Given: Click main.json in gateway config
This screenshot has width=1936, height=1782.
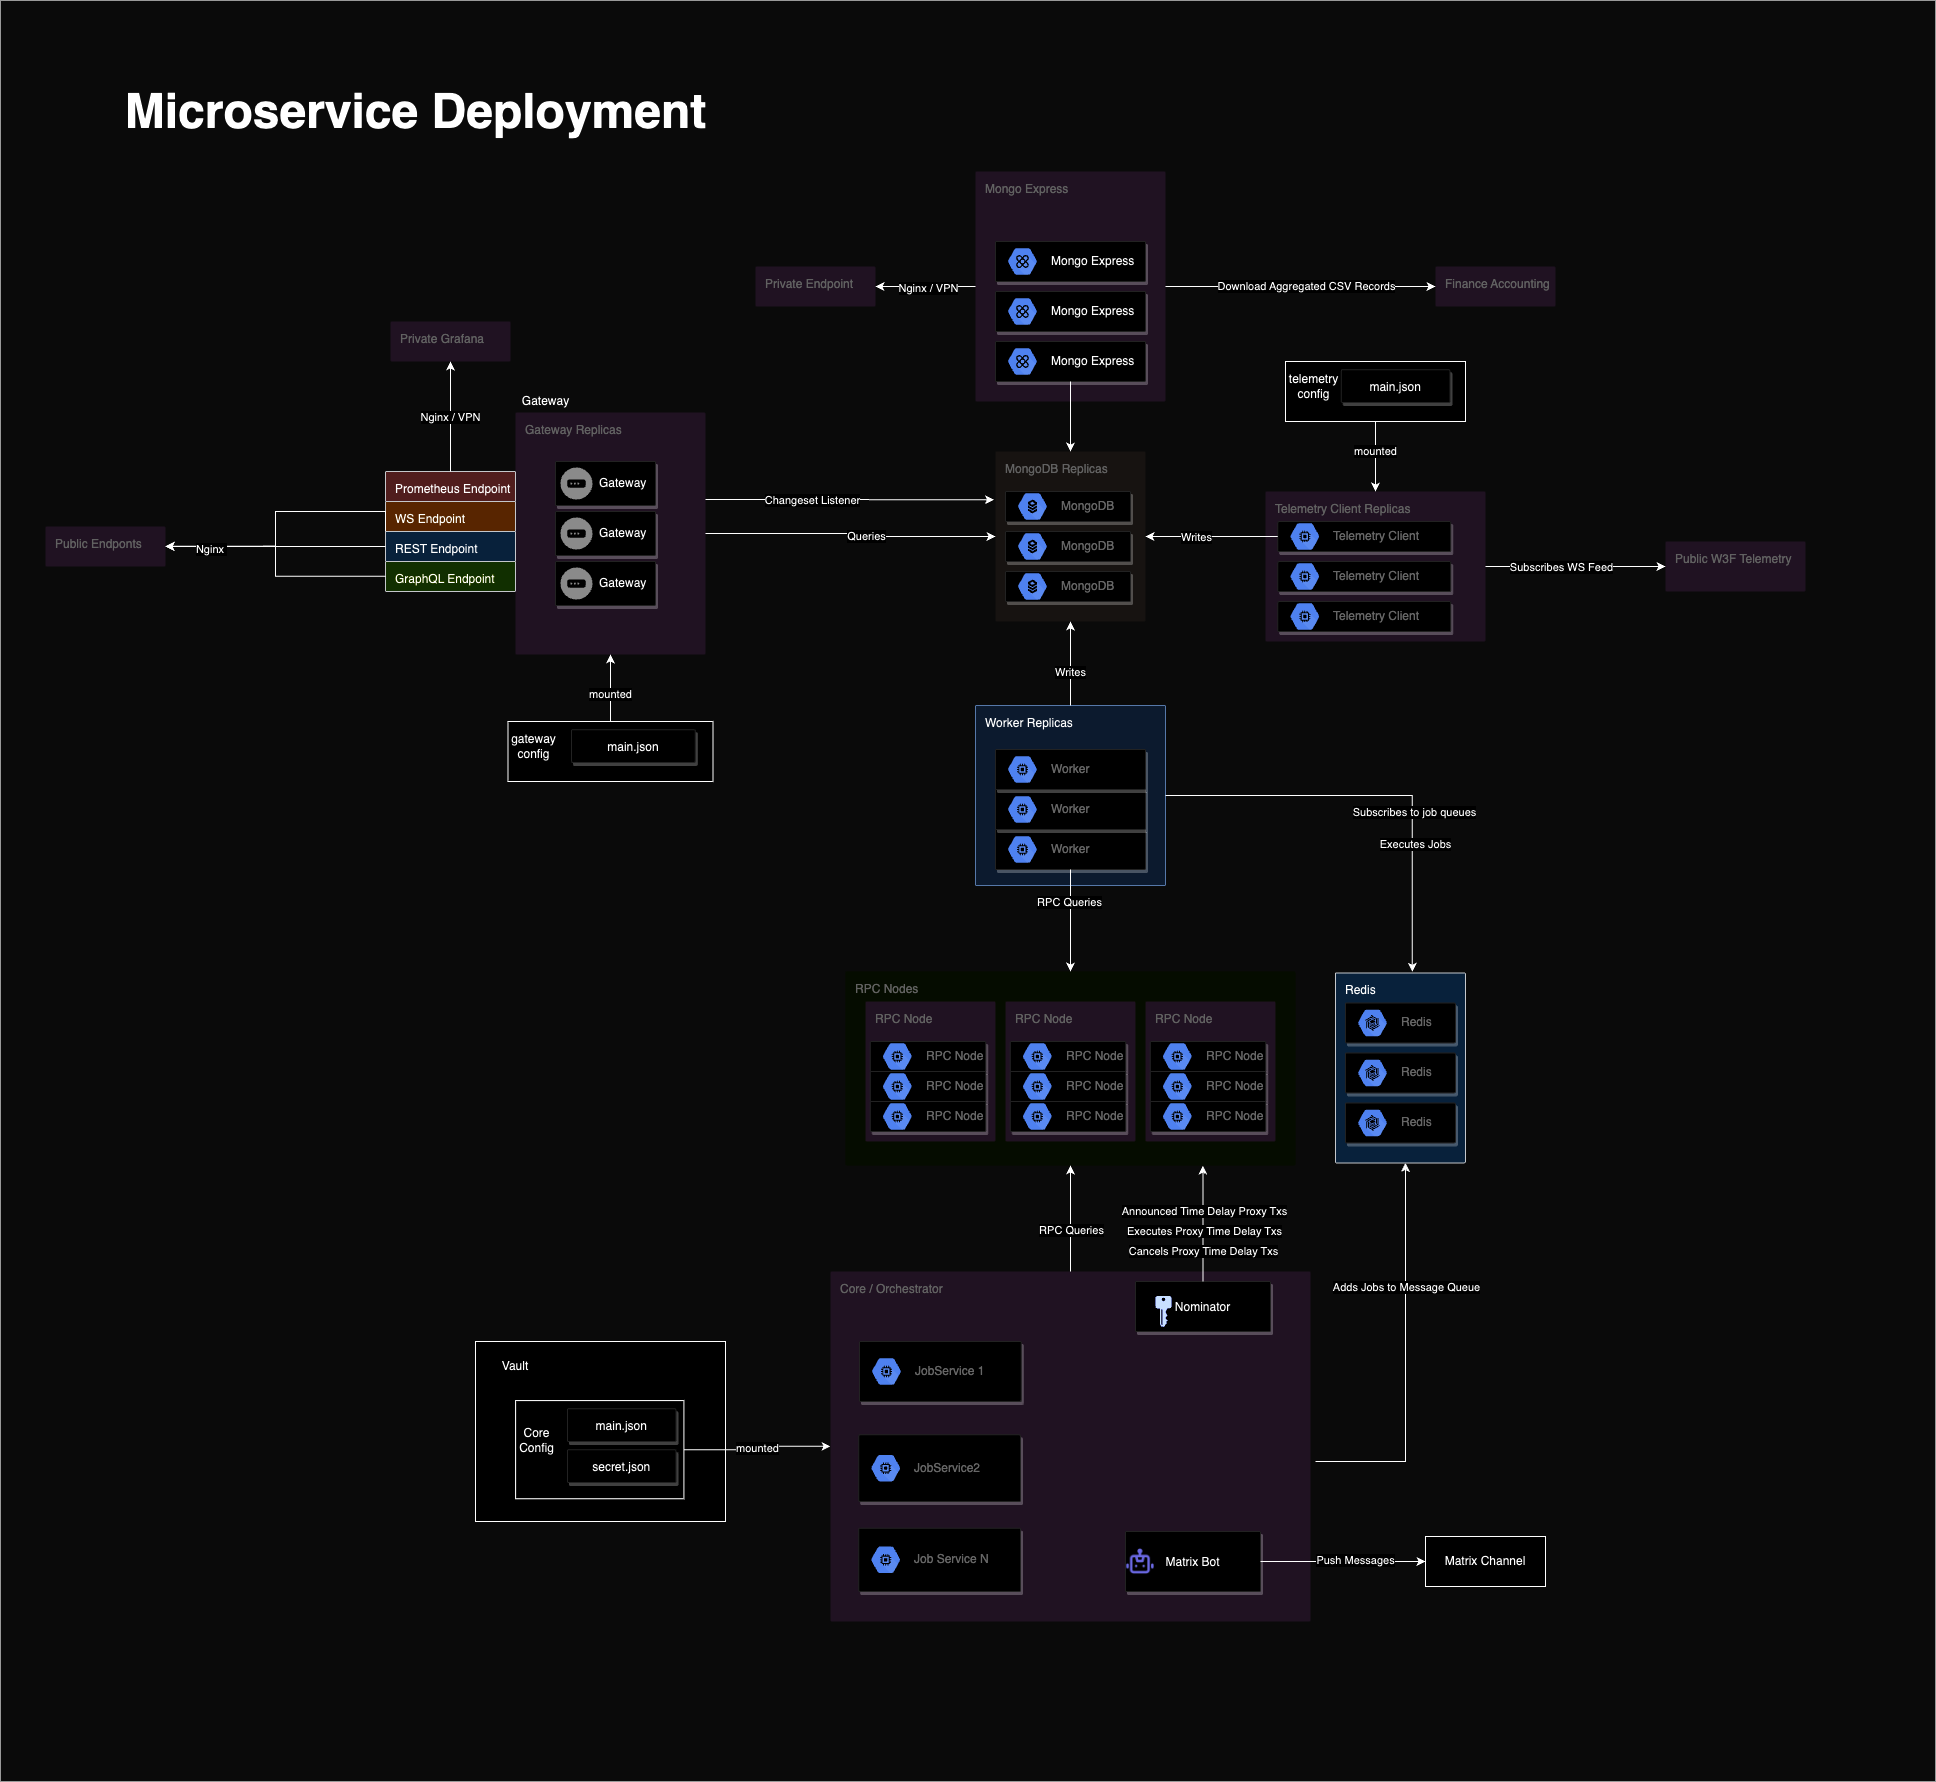Looking at the screenshot, I should coord(633,747).
